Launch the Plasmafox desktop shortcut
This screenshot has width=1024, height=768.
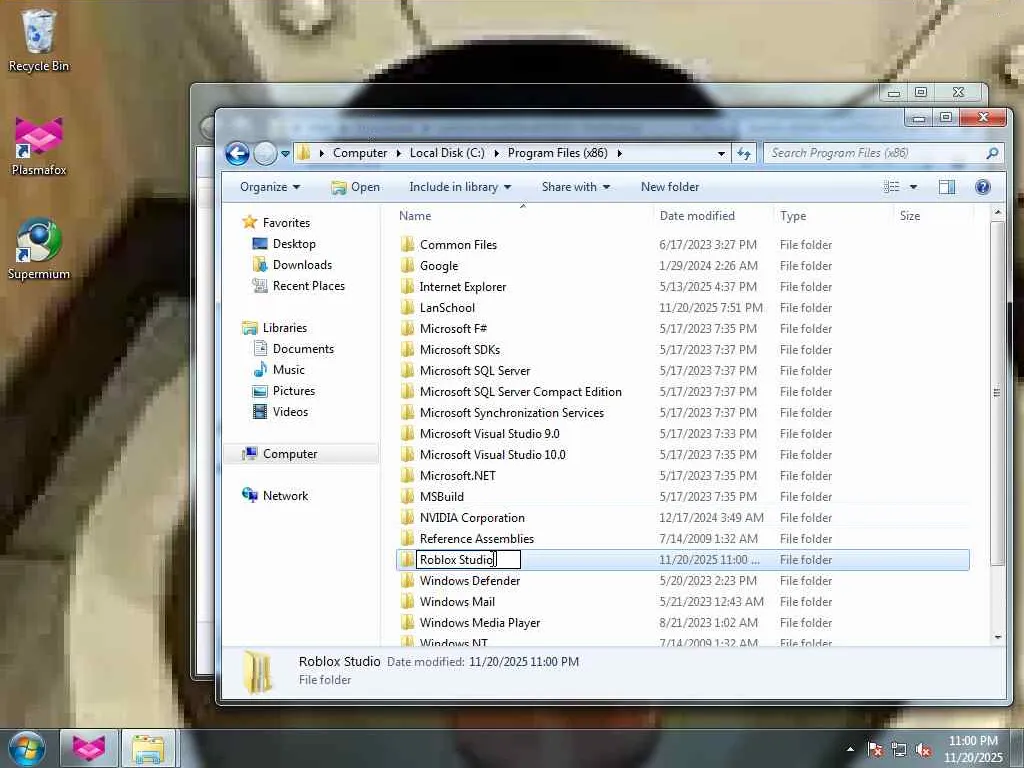pos(39,146)
